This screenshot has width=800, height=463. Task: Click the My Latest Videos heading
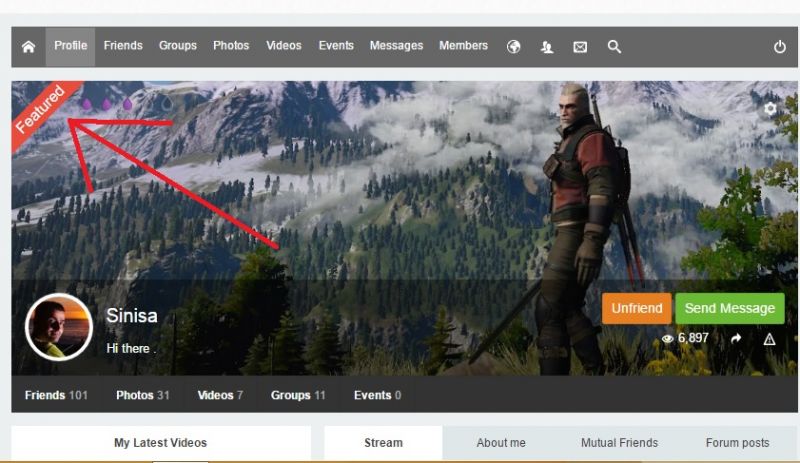(x=160, y=443)
